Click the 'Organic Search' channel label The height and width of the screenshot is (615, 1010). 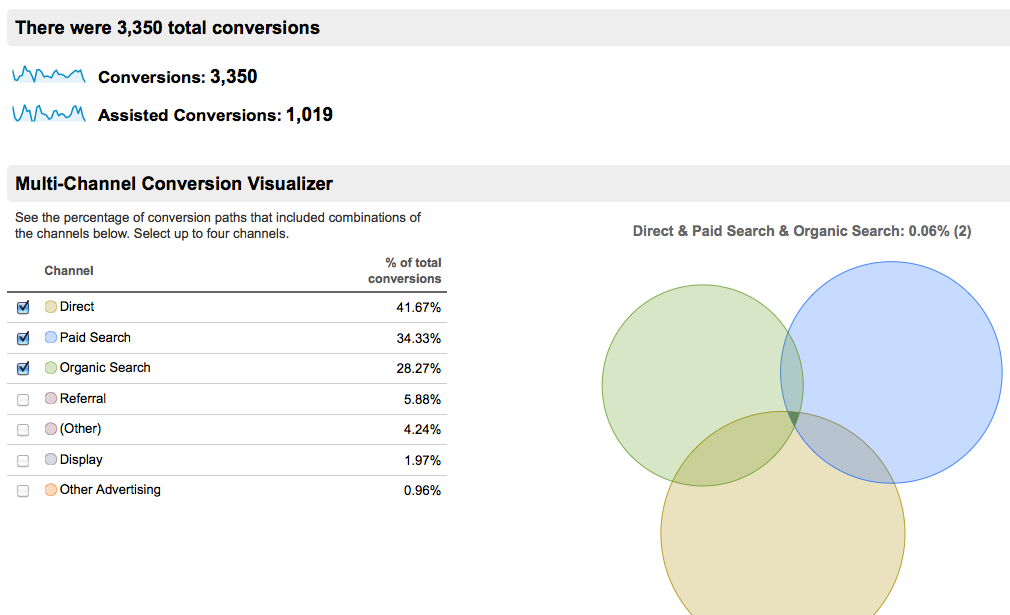click(x=105, y=368)
